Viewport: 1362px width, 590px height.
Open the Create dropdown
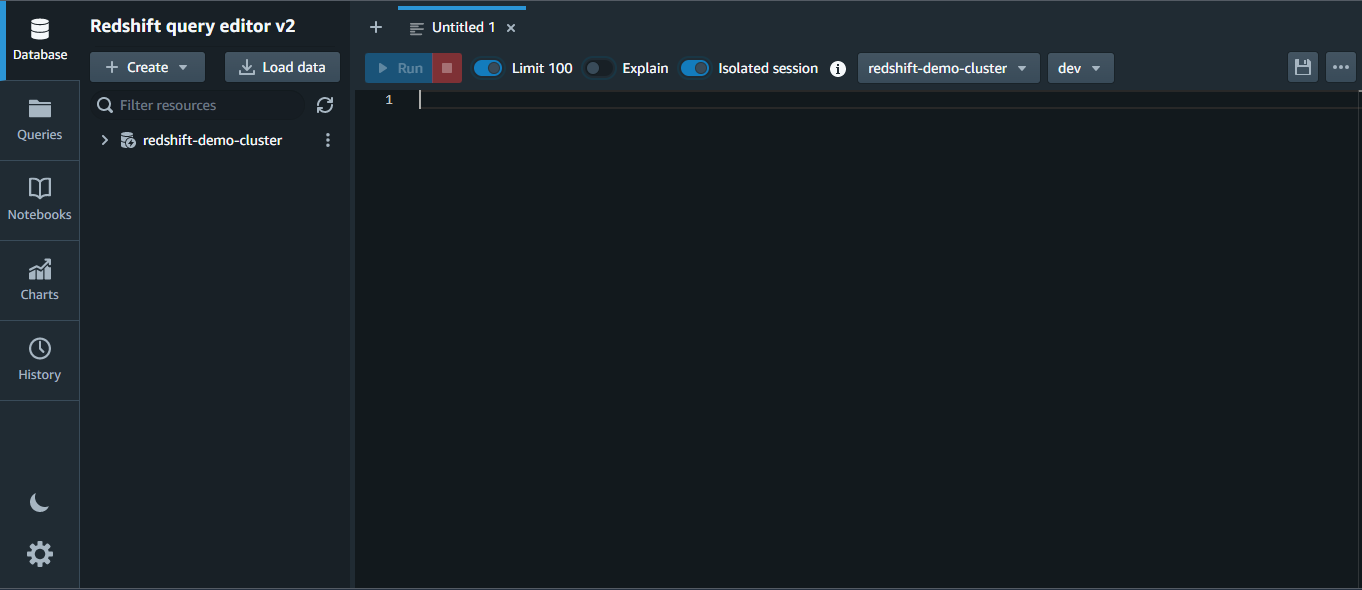click(x=148, y=67)
